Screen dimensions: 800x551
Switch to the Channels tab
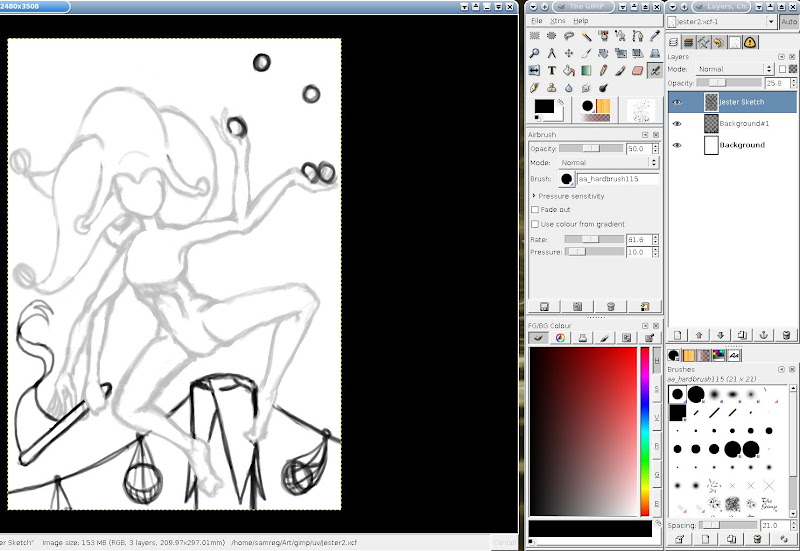click(688, 42)
